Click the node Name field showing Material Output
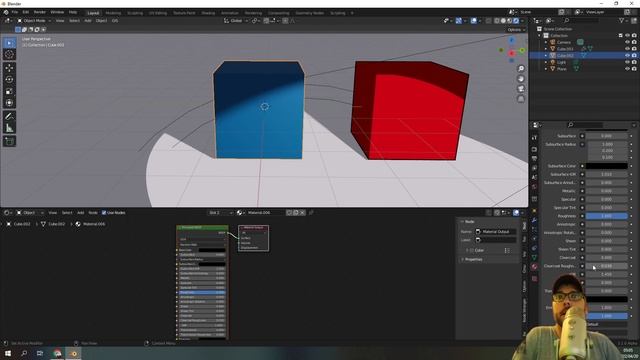 click(x=496, y=232)
